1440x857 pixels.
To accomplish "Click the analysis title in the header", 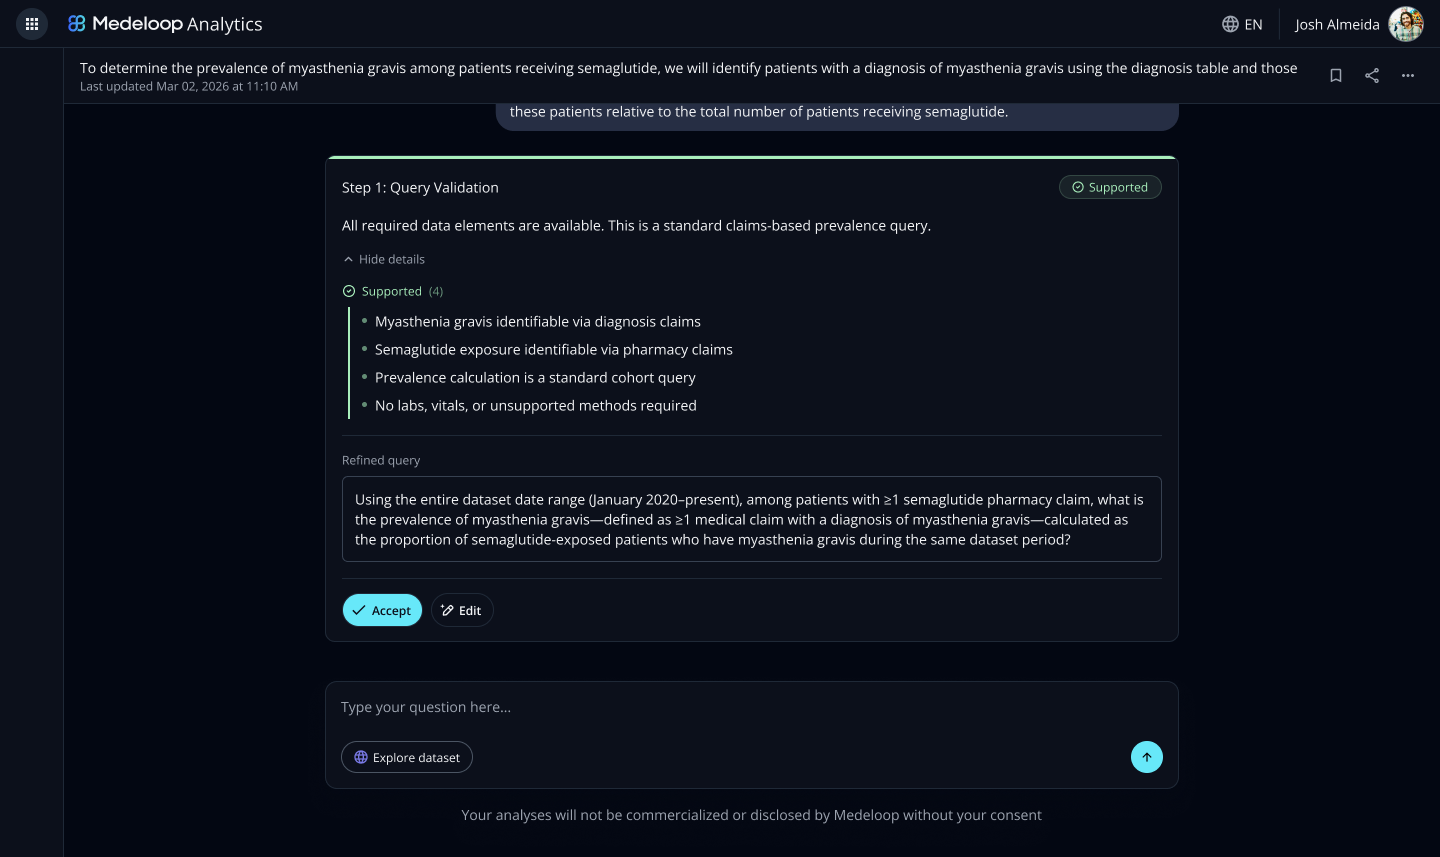I will (688, 68).
